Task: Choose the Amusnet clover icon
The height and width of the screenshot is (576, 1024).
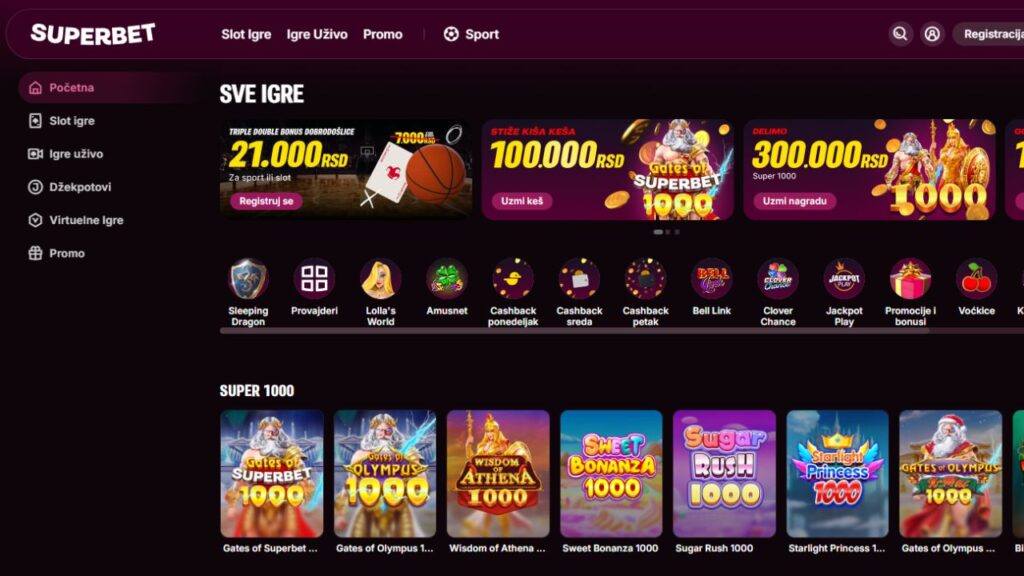Action: [447, 279]
